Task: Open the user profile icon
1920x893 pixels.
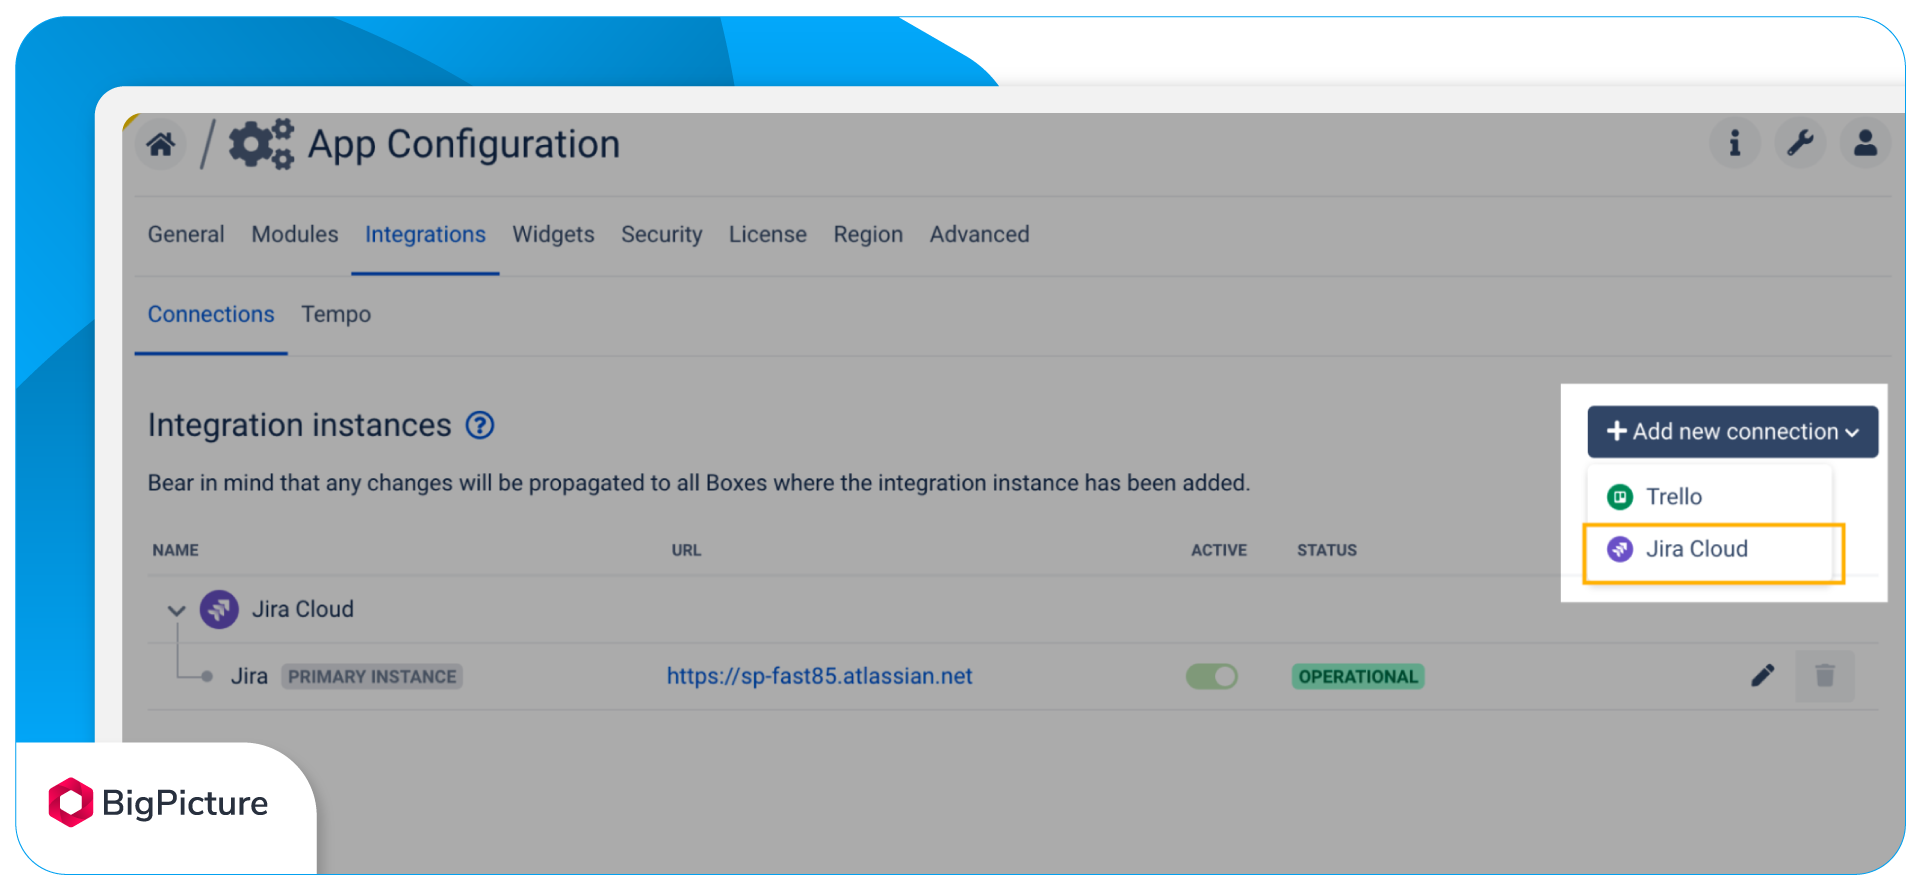Action: click(x=1865, y=143)
